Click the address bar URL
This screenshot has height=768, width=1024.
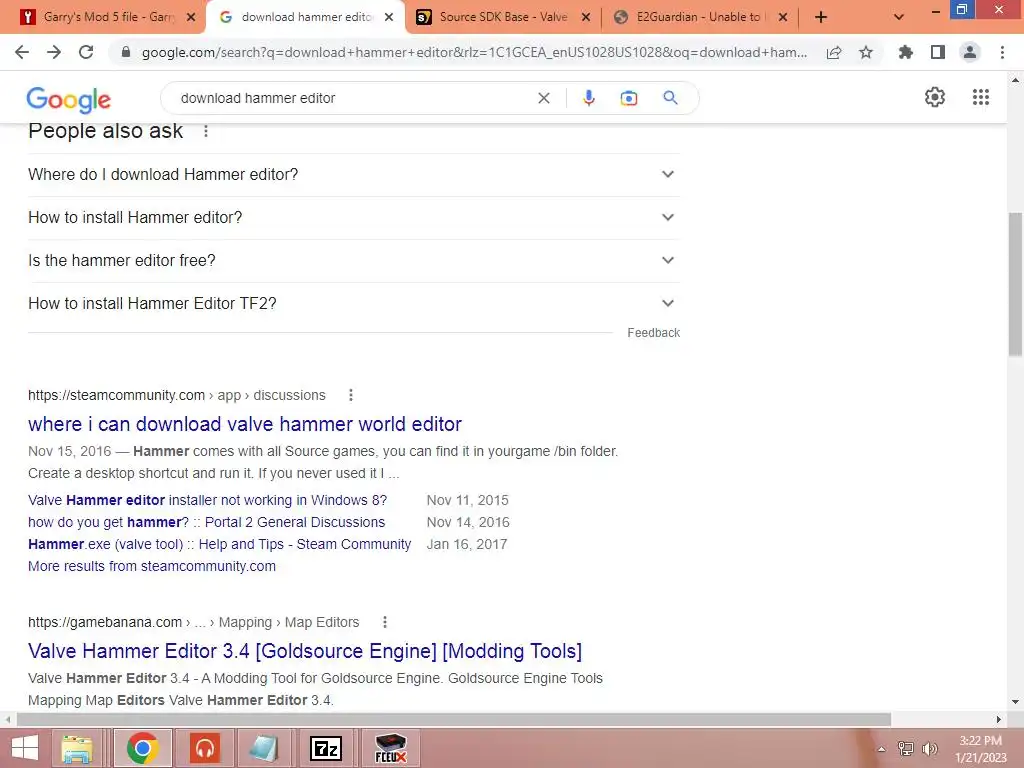coord(474,52)
